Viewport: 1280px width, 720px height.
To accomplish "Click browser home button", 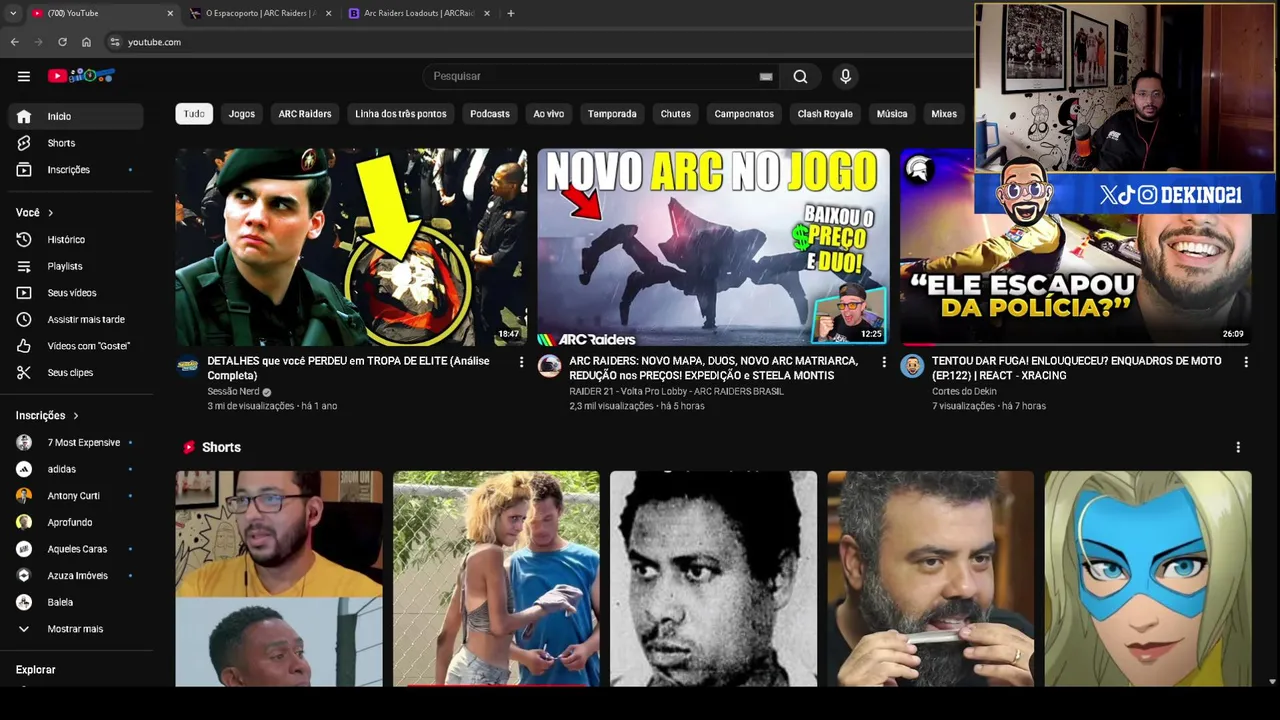I will tap(86, 42).
